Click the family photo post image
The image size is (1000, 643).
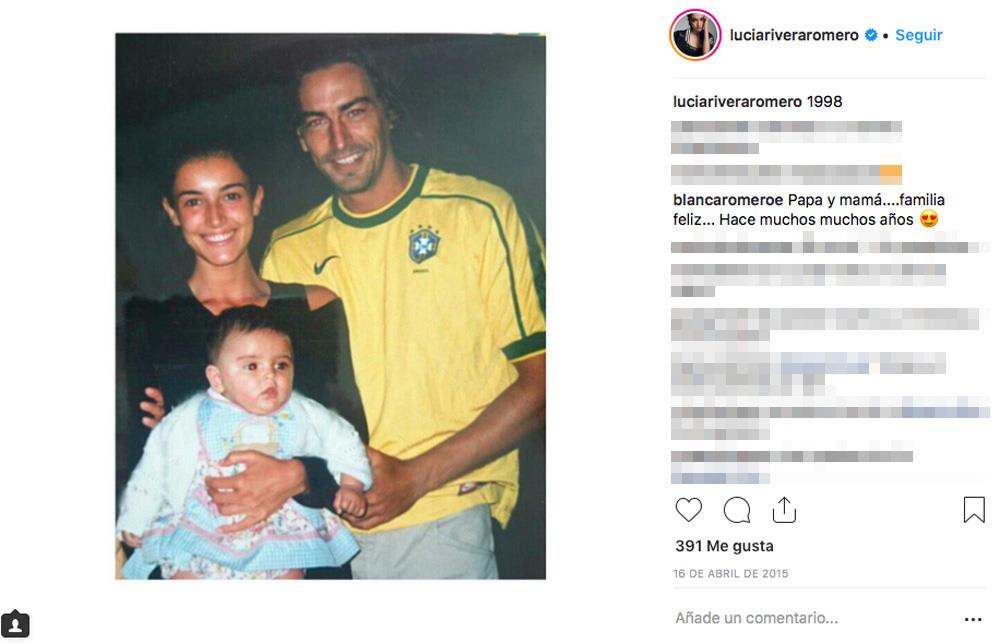pyautogui.click(x=330, y=306)
